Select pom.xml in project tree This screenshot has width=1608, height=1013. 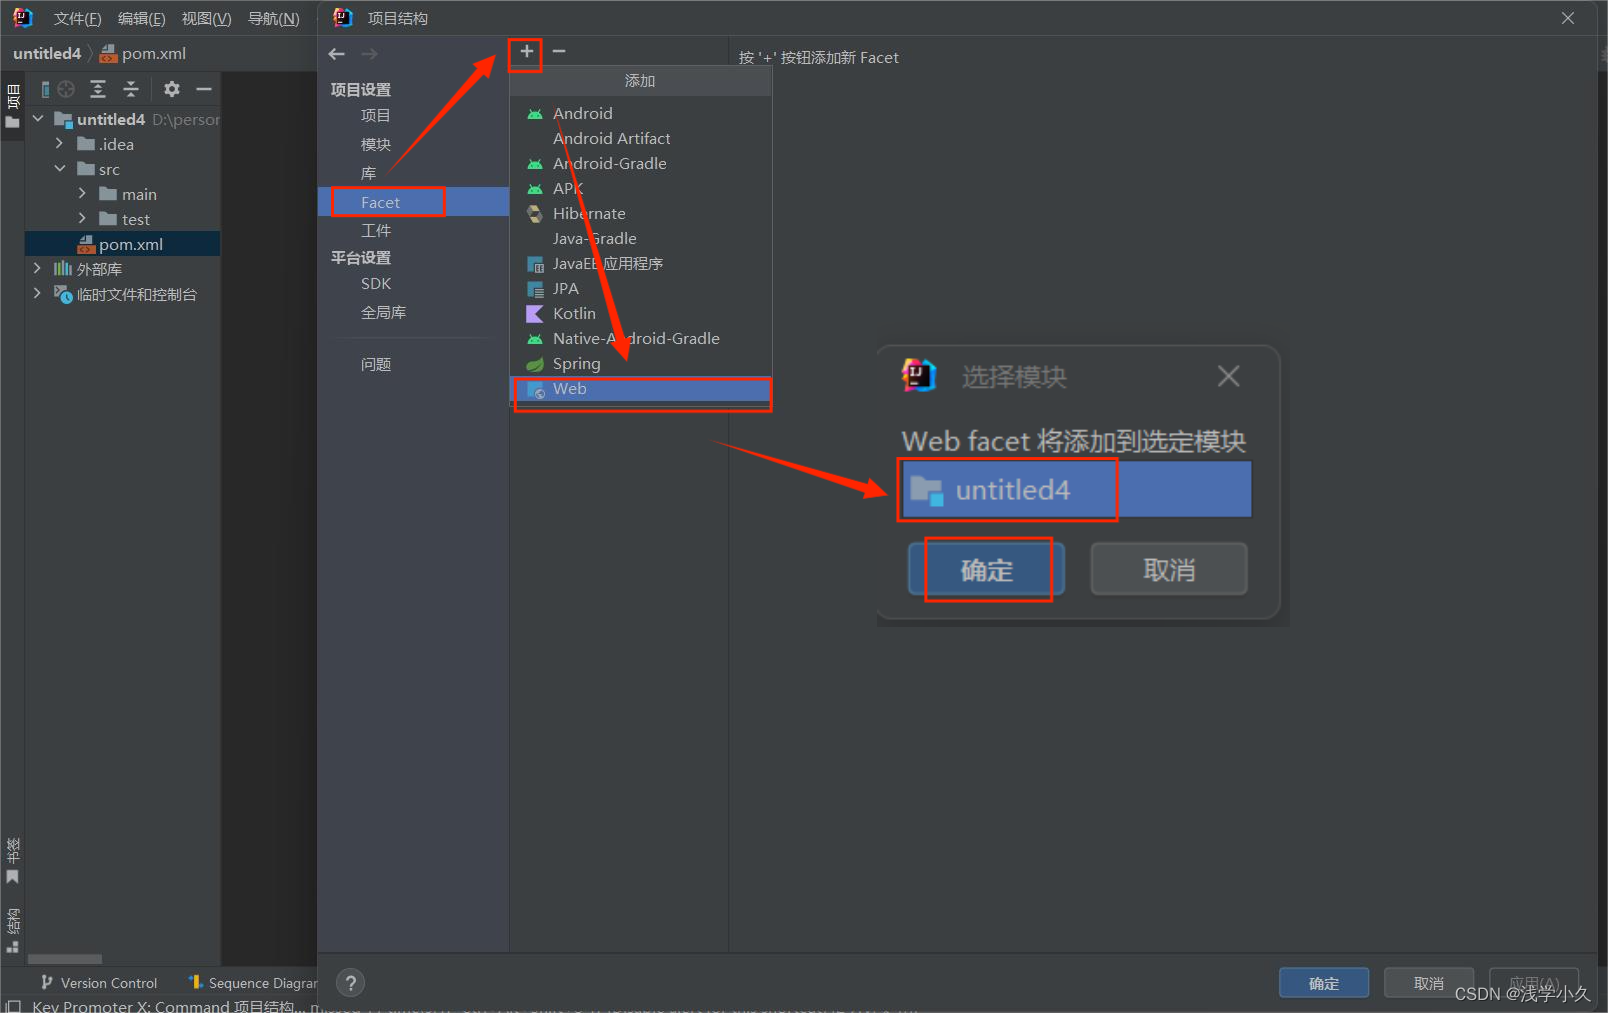[x=122, y=244]
